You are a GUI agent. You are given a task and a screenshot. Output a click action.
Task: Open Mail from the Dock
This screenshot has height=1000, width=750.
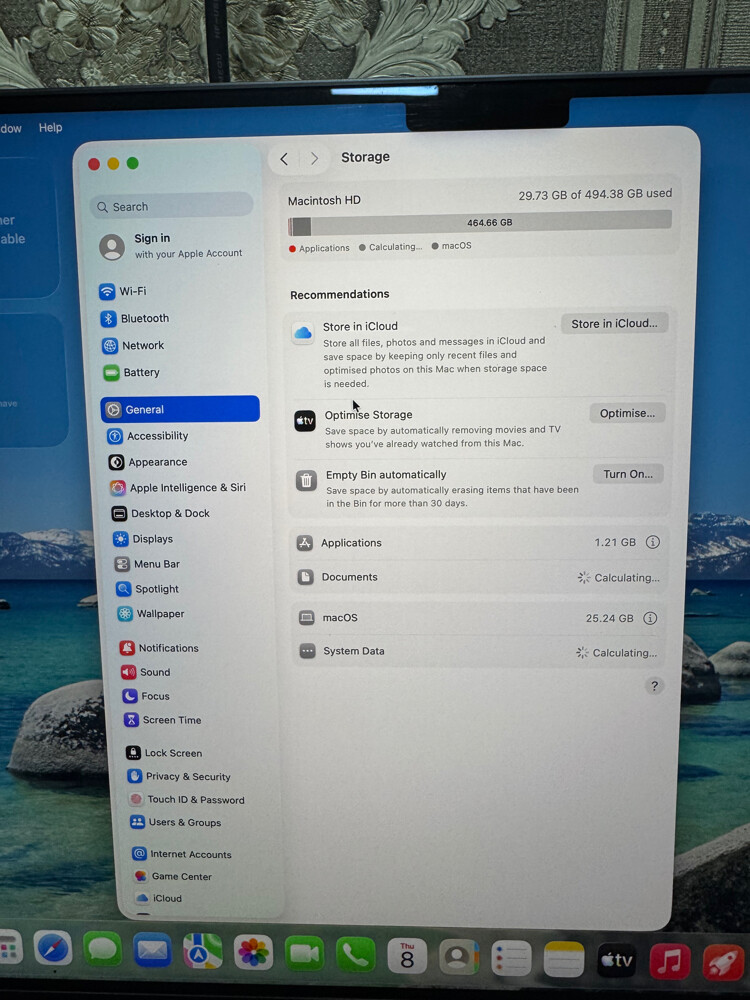(x=152, y=951)
